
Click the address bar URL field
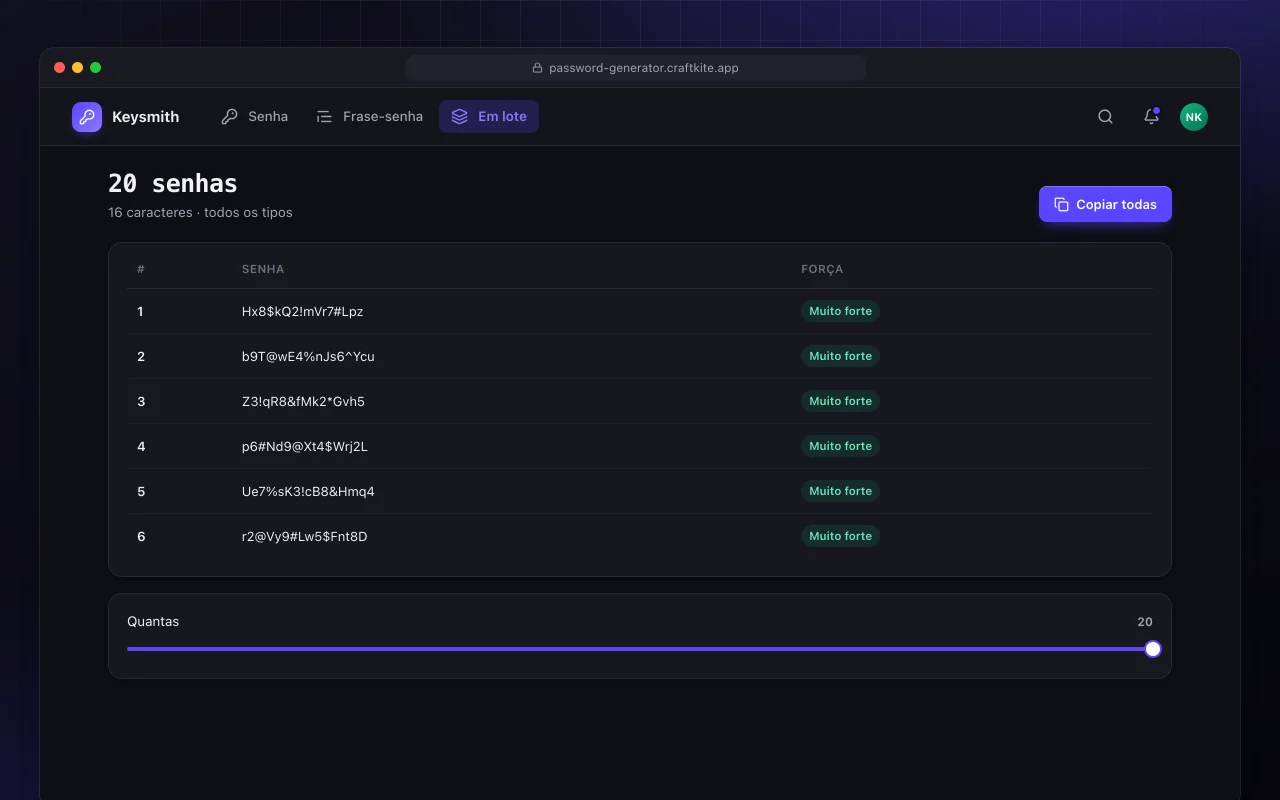coord(636,68)
